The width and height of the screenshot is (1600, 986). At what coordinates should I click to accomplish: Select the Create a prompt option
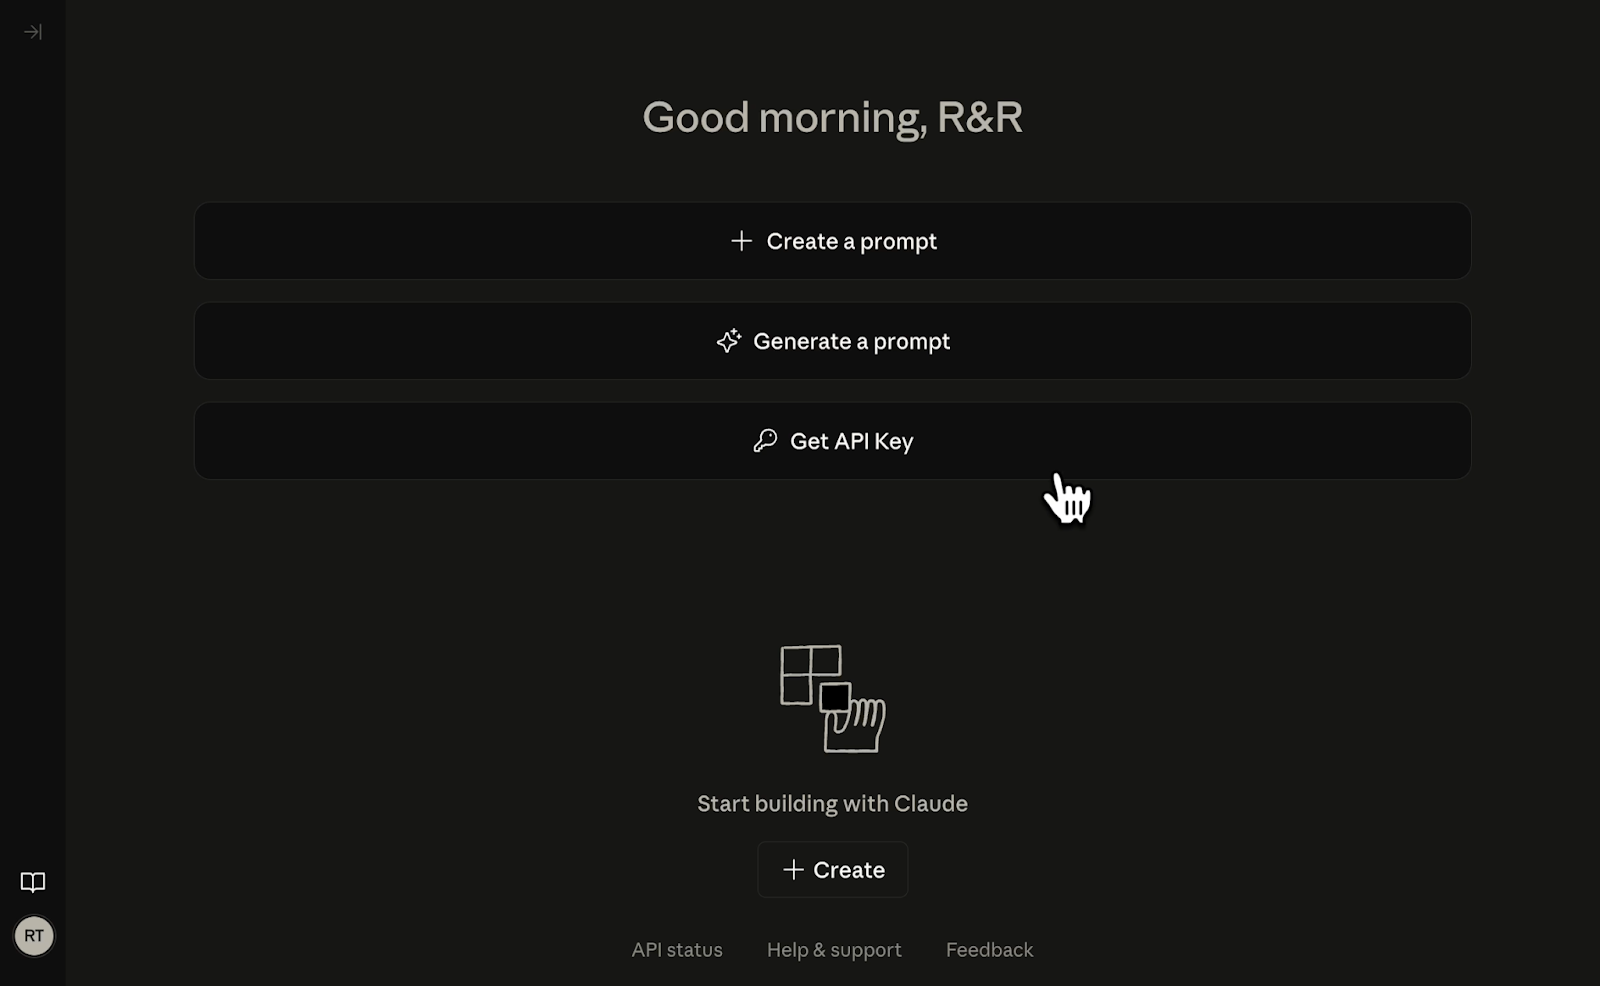click(832, 241)
